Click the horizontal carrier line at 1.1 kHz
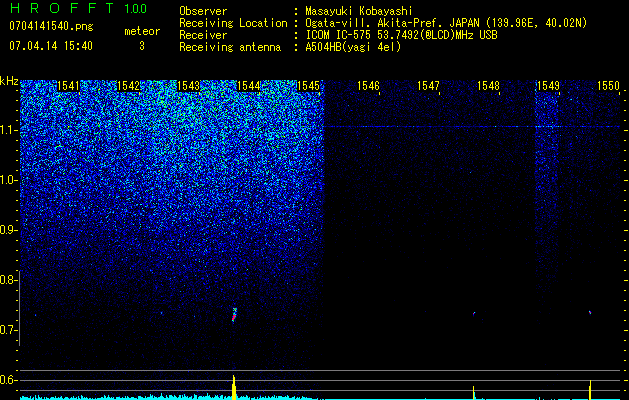This screenshot has height=400, width=629. [x=472, y=127]
